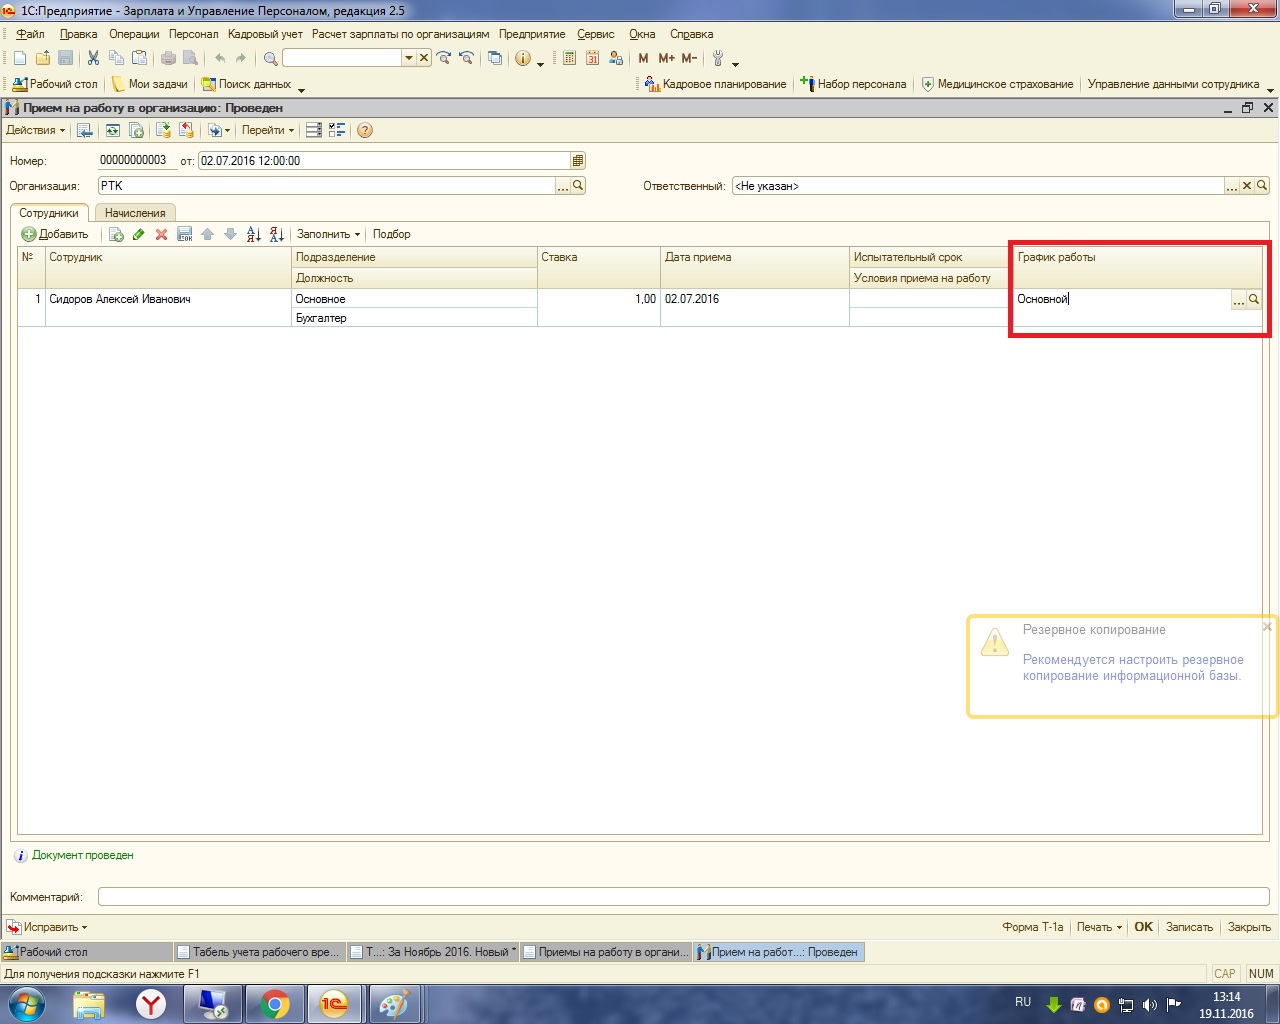1280x1024 pixels.
Task: Click the M- memory subtract button
Action: point(689,58)
